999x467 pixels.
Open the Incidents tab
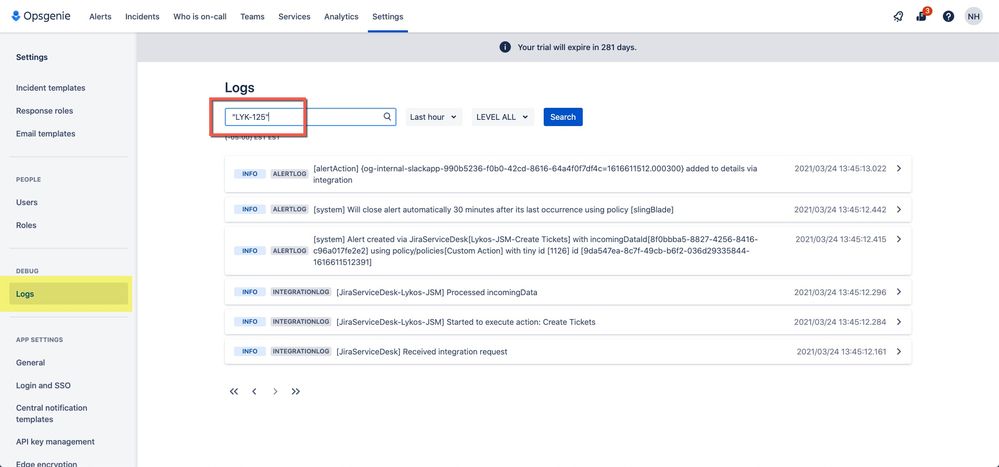[142, 17]
